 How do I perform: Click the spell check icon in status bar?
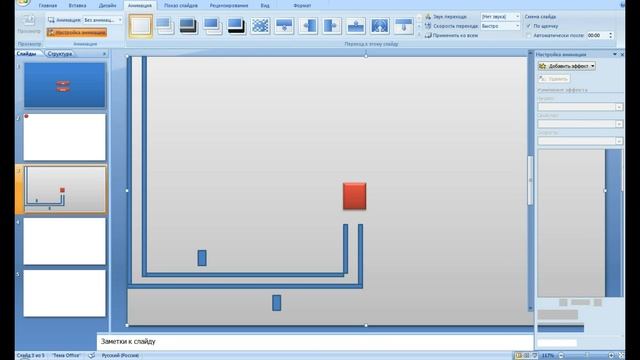91,356
